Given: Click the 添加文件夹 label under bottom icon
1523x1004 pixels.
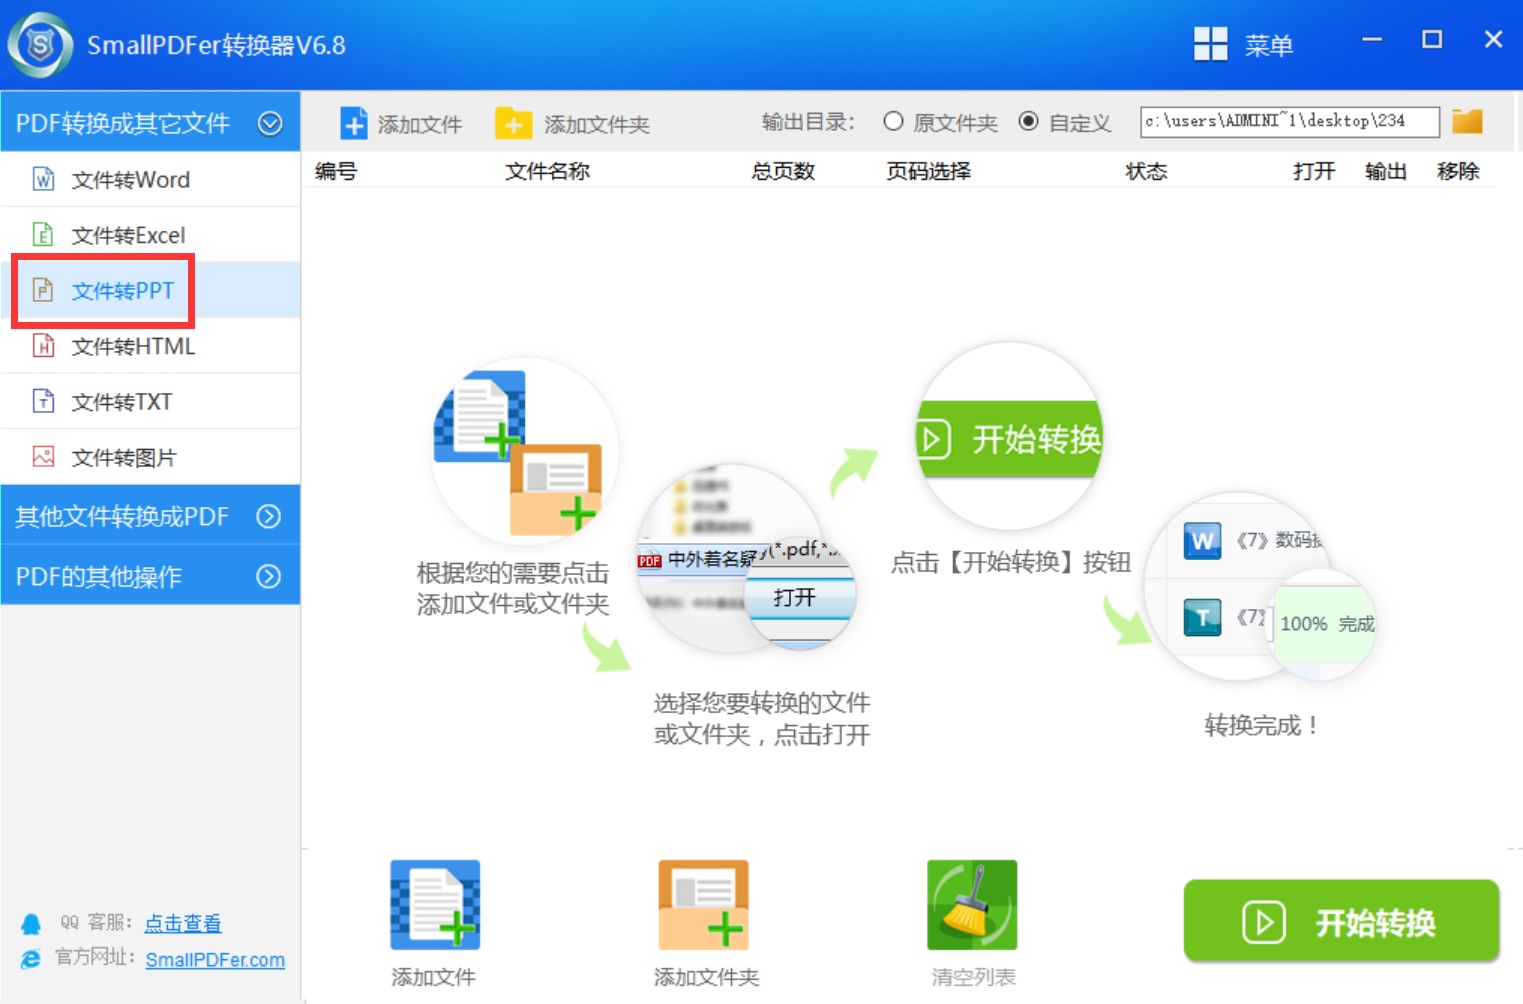Looking at the screenshot, I should coord(706,977).
